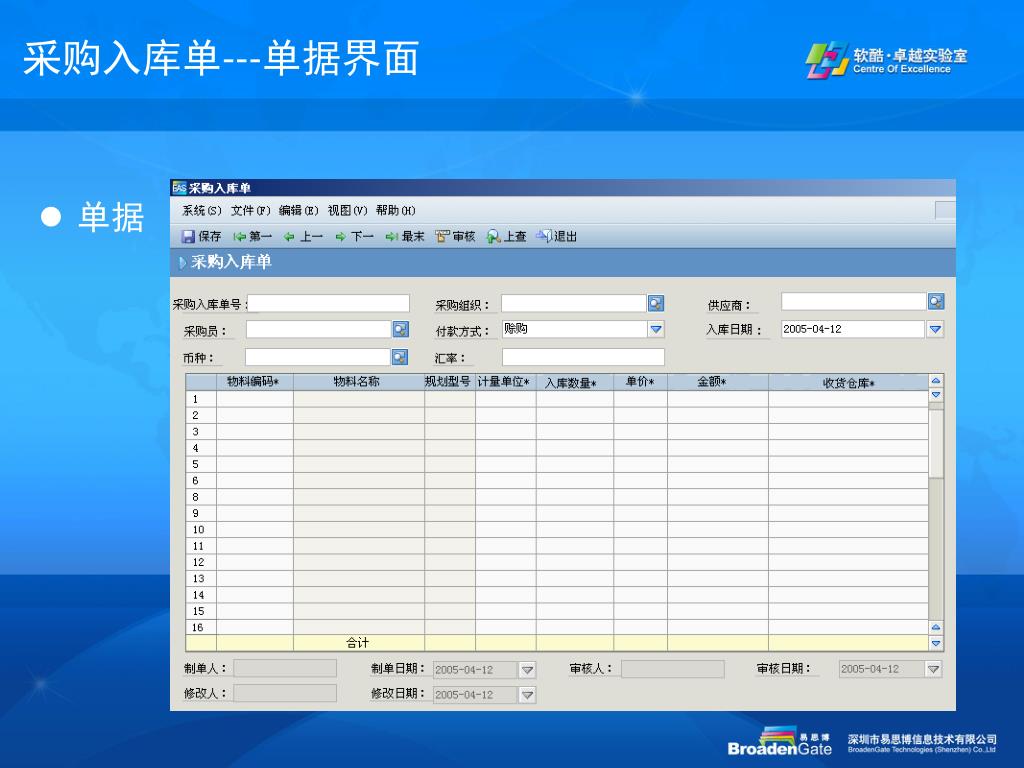Viewport: 1024px width, 768px height.
Task: Click the 入库日期 date field
Action: 853,330
